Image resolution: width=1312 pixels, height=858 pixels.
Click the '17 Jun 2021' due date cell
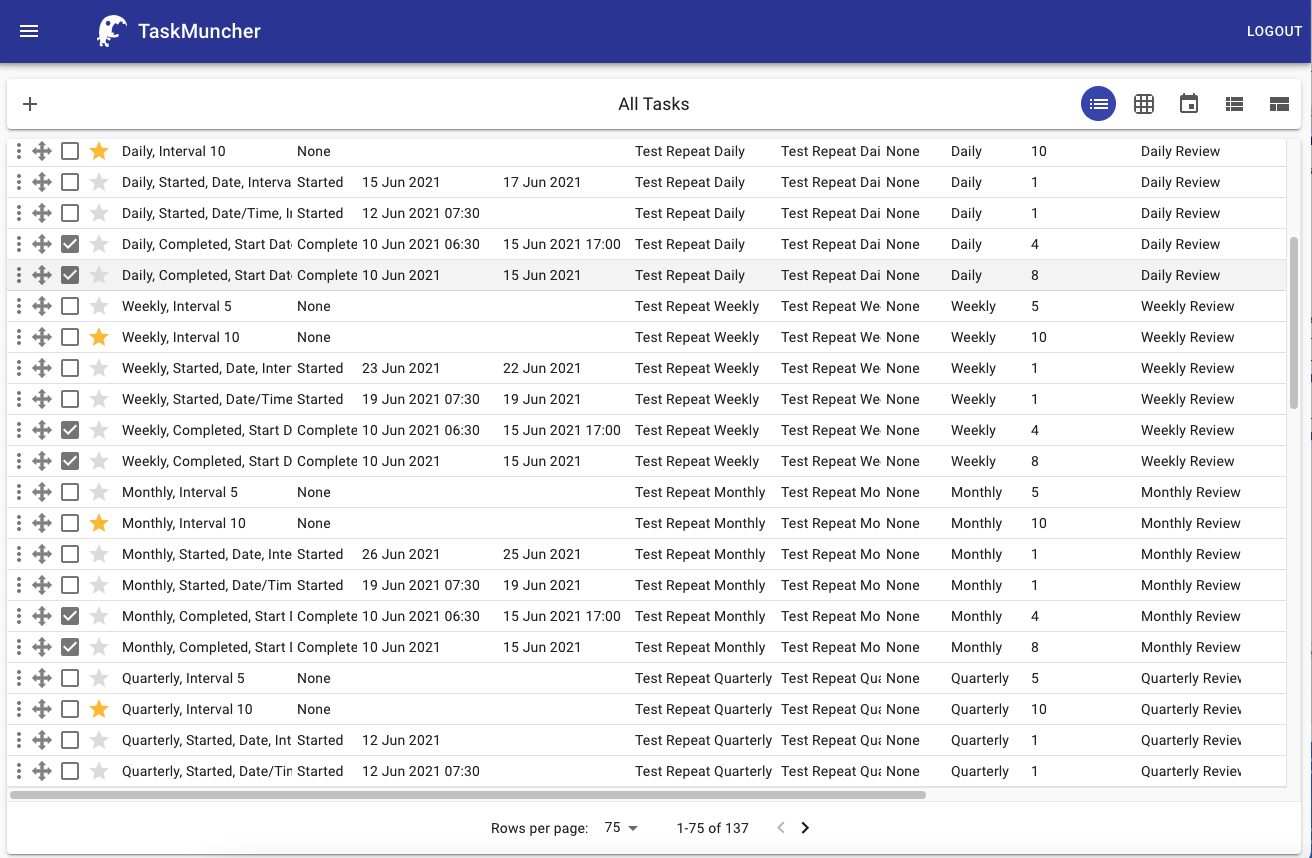pos(542,183)
